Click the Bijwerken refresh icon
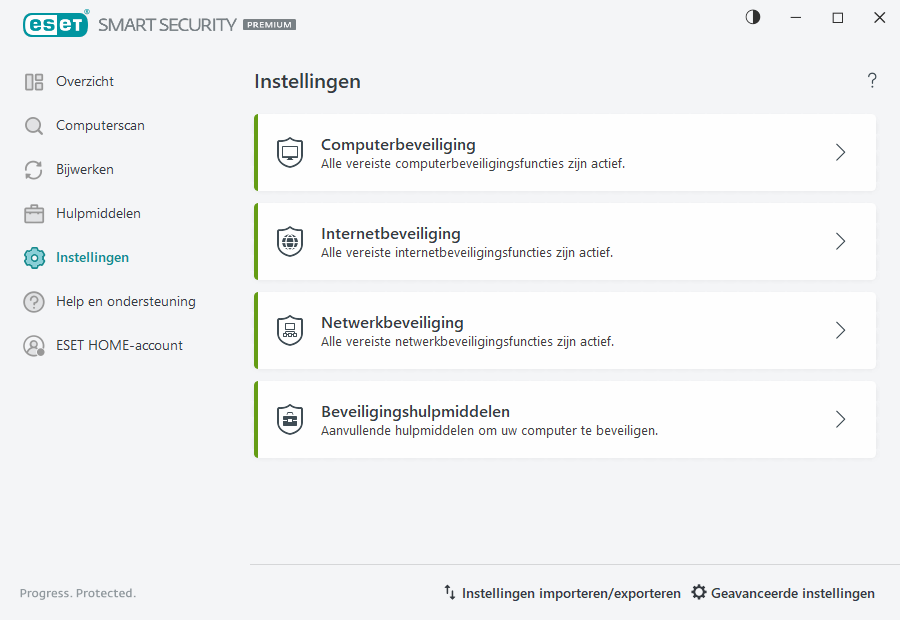900x620 pixels. (33, 169)
